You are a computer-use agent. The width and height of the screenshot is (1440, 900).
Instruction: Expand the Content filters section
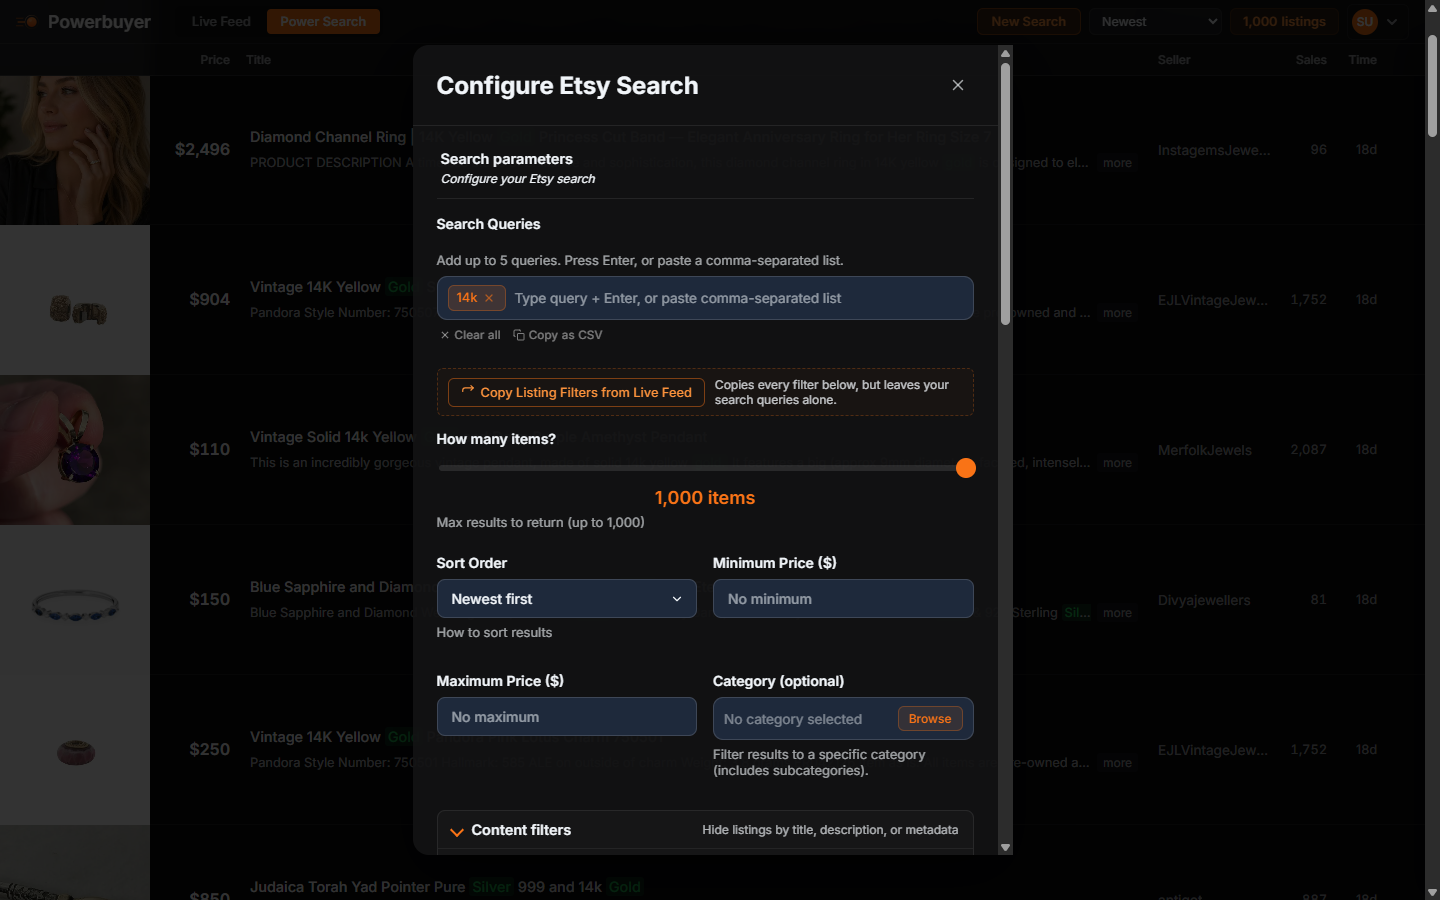pyautogui.click(x=705, y=830)
